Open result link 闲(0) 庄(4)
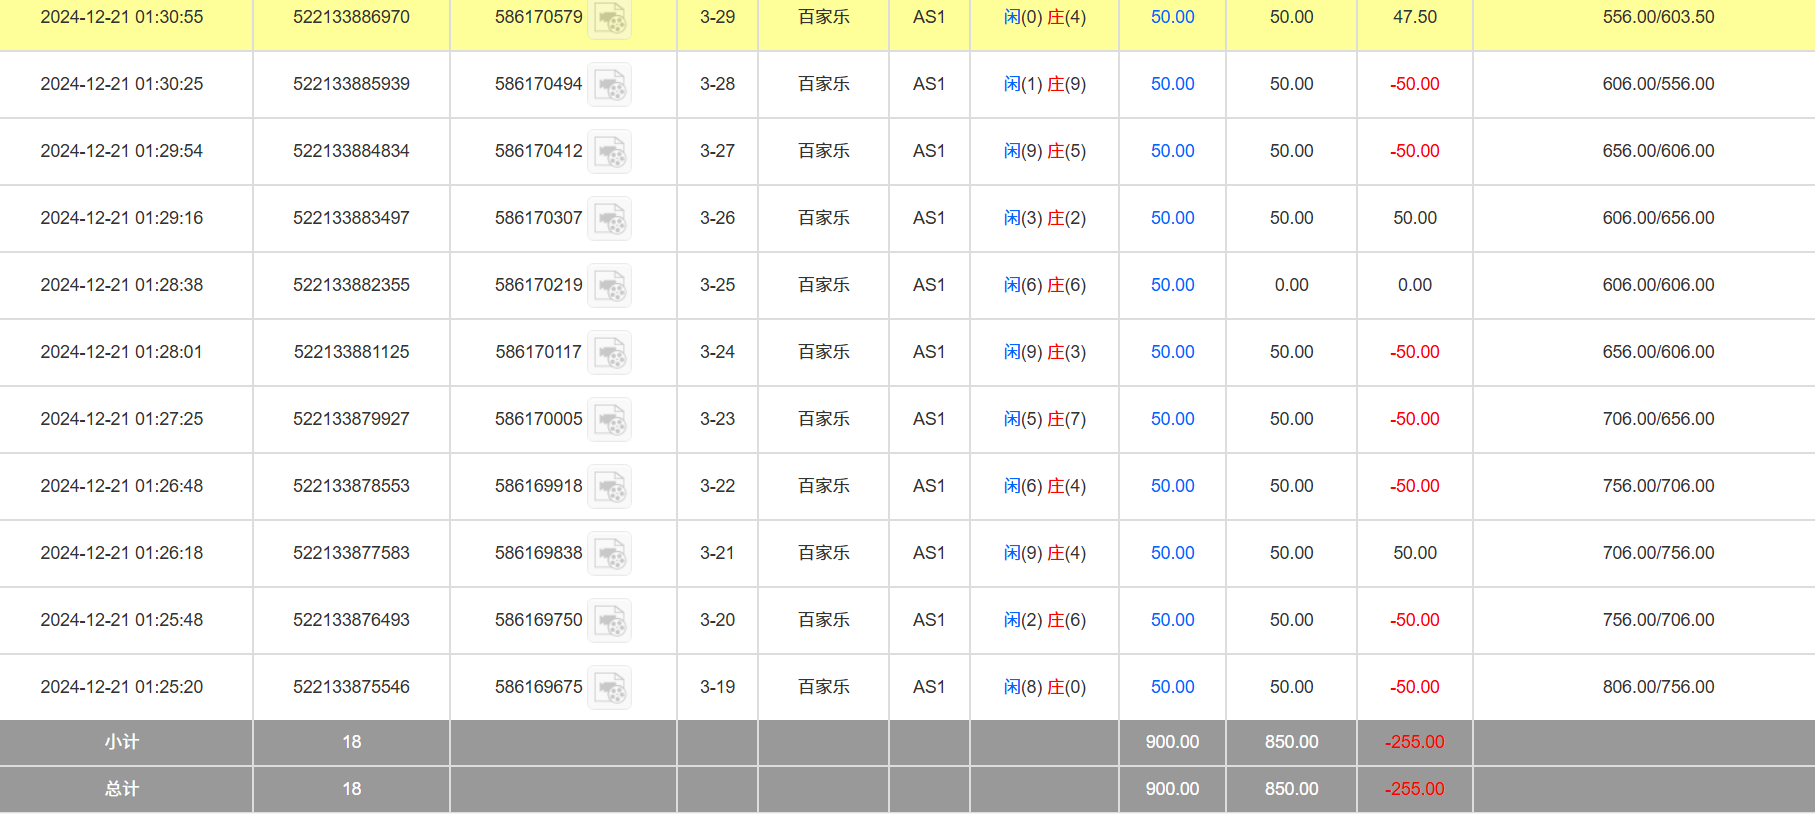1815x814 pixels. tap(1044, 17)
